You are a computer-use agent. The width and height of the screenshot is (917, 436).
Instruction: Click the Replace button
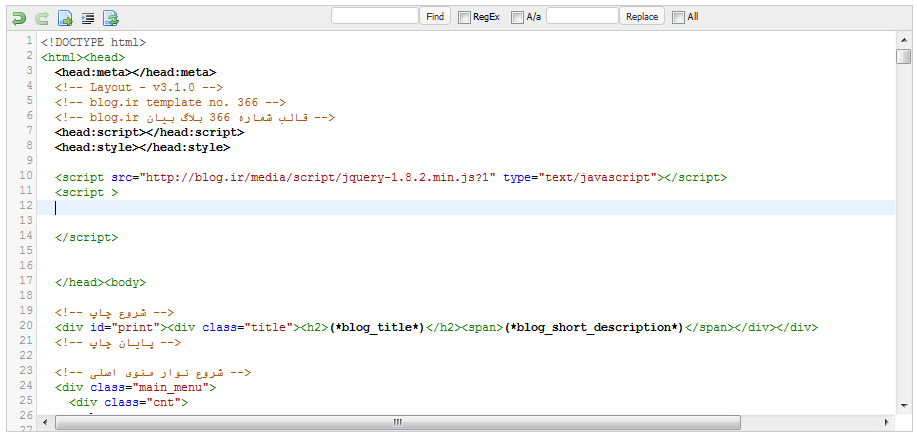[x=642, y=16]
